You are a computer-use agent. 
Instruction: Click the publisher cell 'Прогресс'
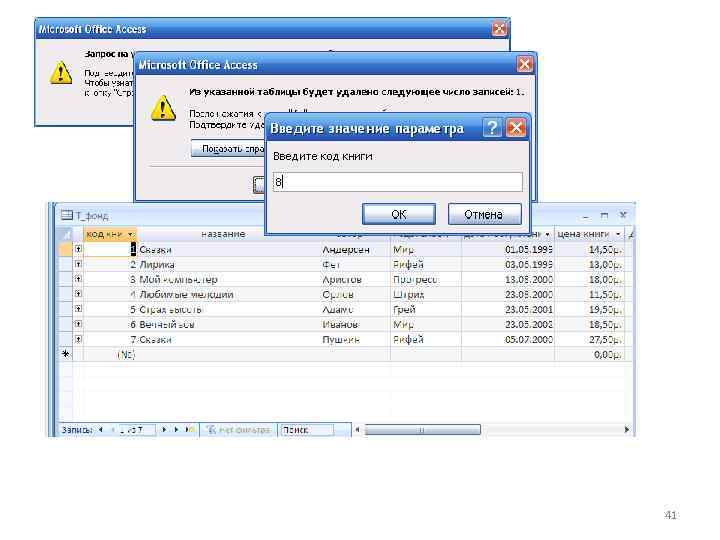426,279
